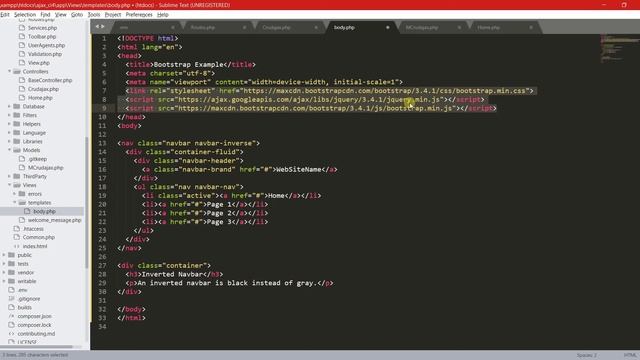Expand the ThirdParty folder
This screenshot has width=640, height=360.
[x=9, y=176]
